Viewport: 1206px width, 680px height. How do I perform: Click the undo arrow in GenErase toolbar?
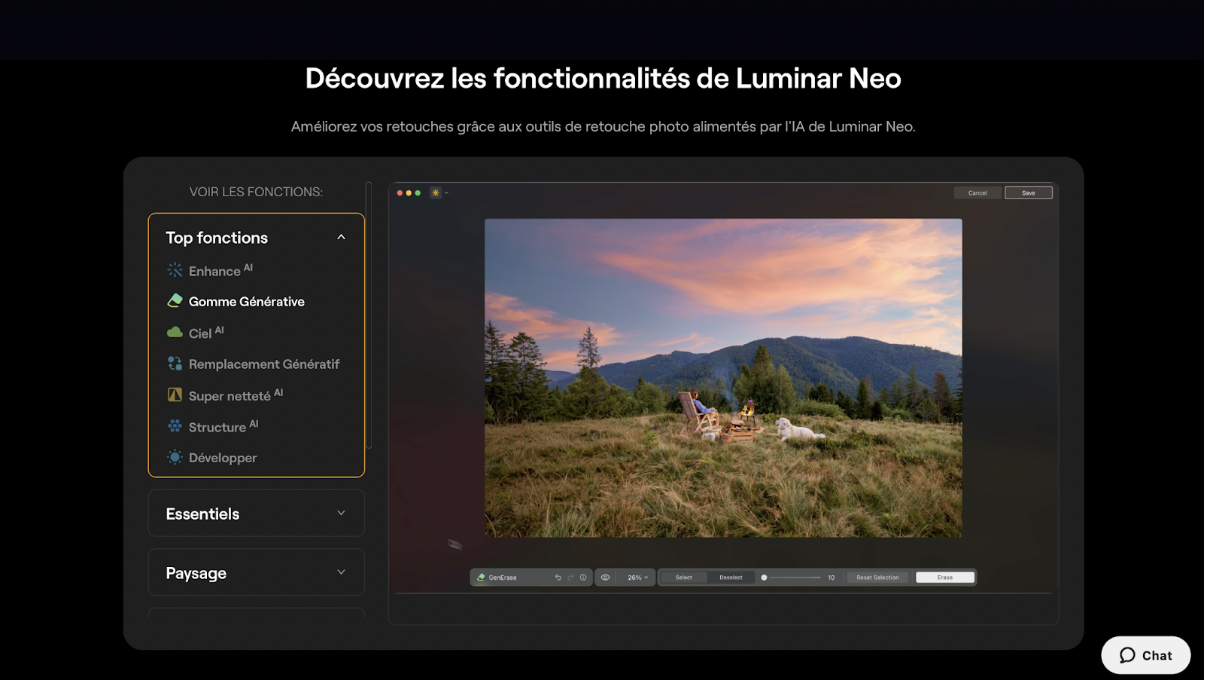[558, 578]
